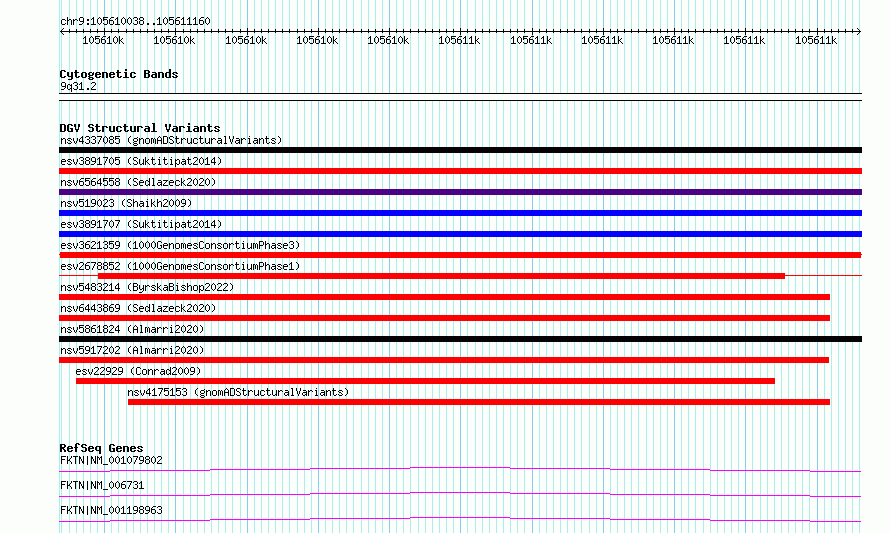The width and height of the screenshot is (890, 533).
Task: Open variant nsv519023 Shaikh2009 label
Action: 126,203
